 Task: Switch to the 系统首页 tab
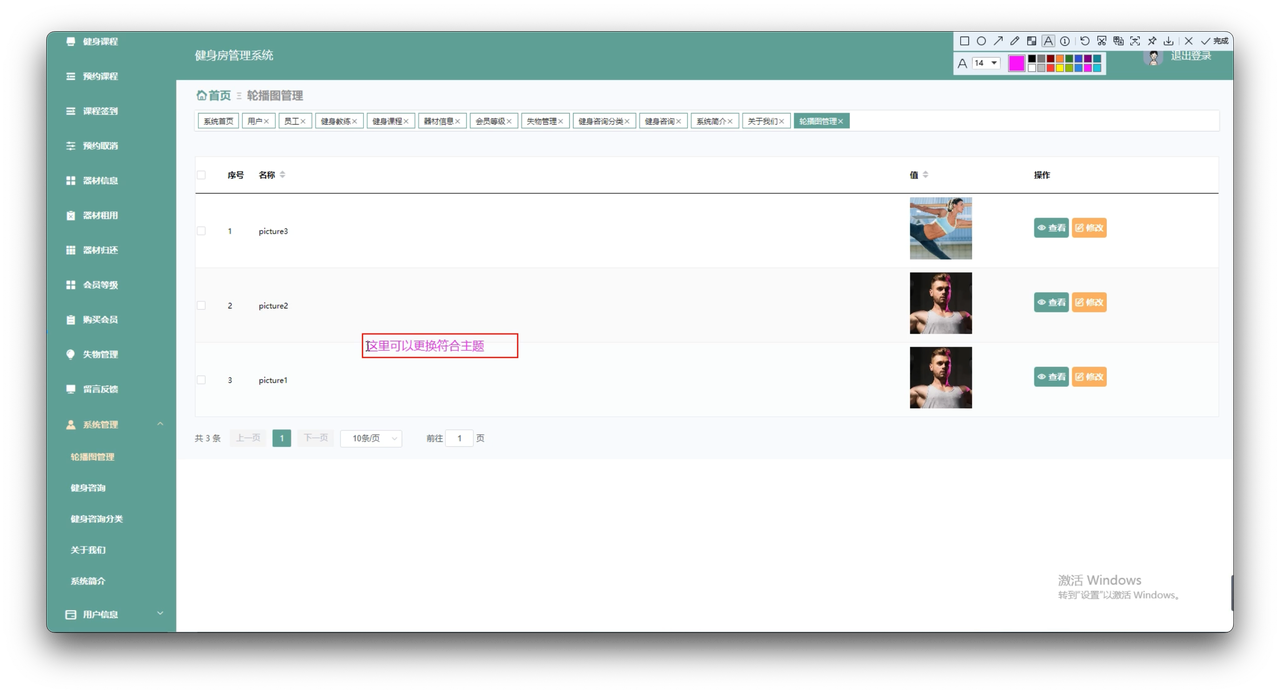[217, 120]
